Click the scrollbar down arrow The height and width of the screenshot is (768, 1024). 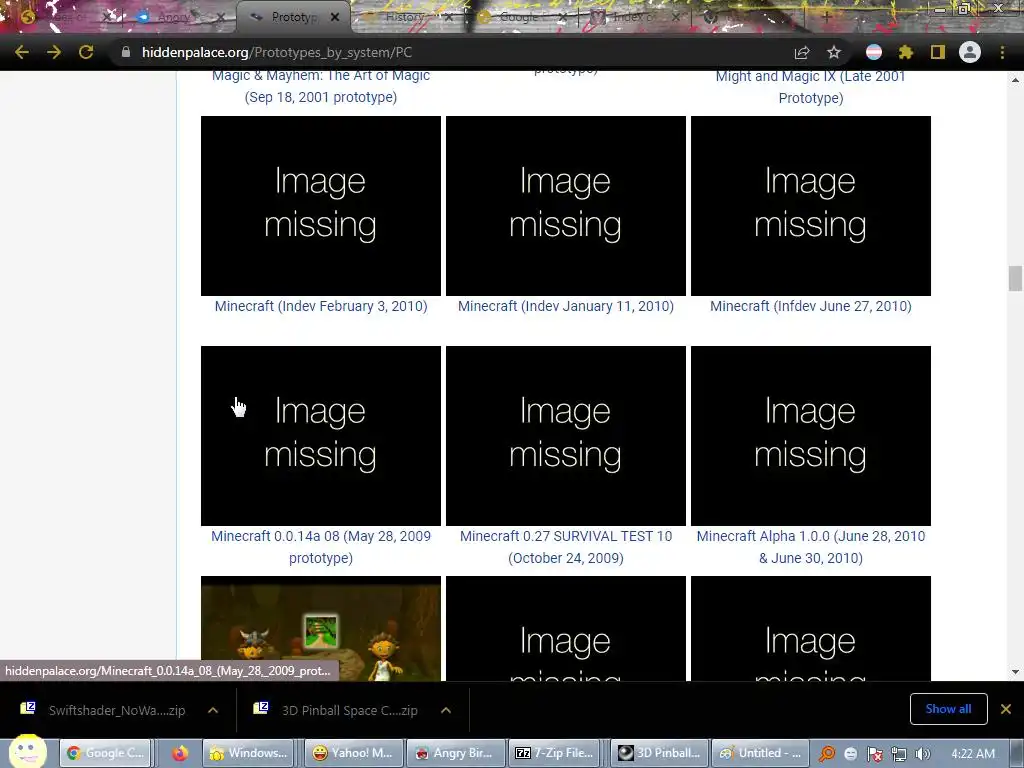1015,671
